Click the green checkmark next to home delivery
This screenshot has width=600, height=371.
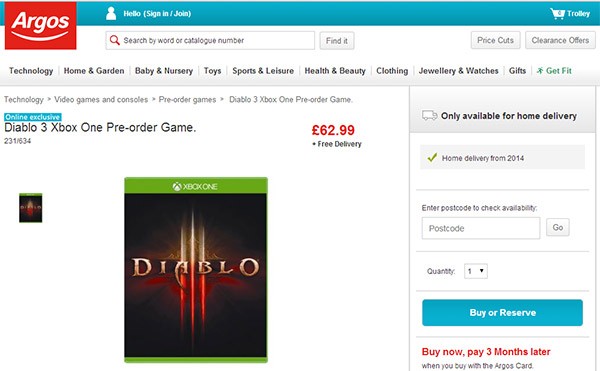(x=432, y=158)
